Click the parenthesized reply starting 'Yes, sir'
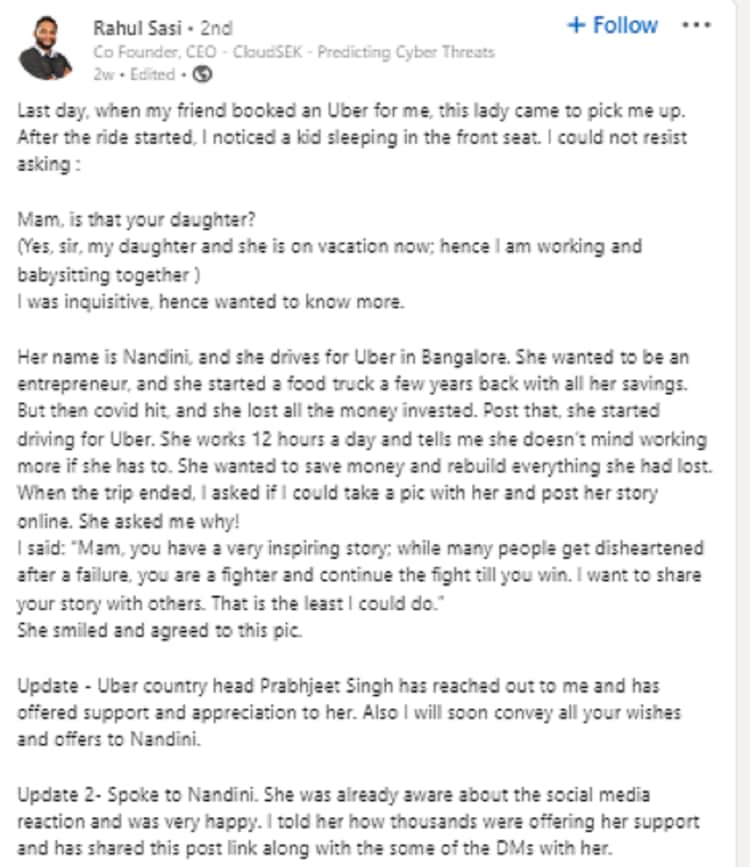750x867 pixels. tap(330, 258)
